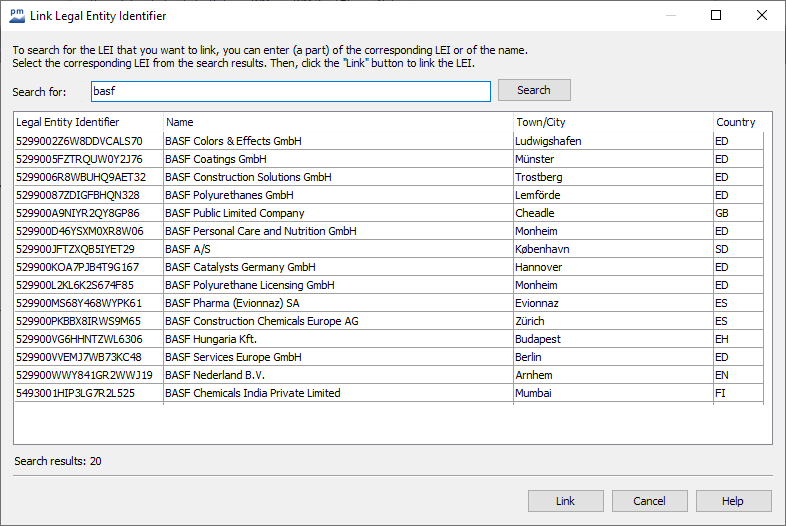This screenshot has width=786, height=526.
Task: Close the Link Legal Entity Identifier dialog
Action: [762, 15]
